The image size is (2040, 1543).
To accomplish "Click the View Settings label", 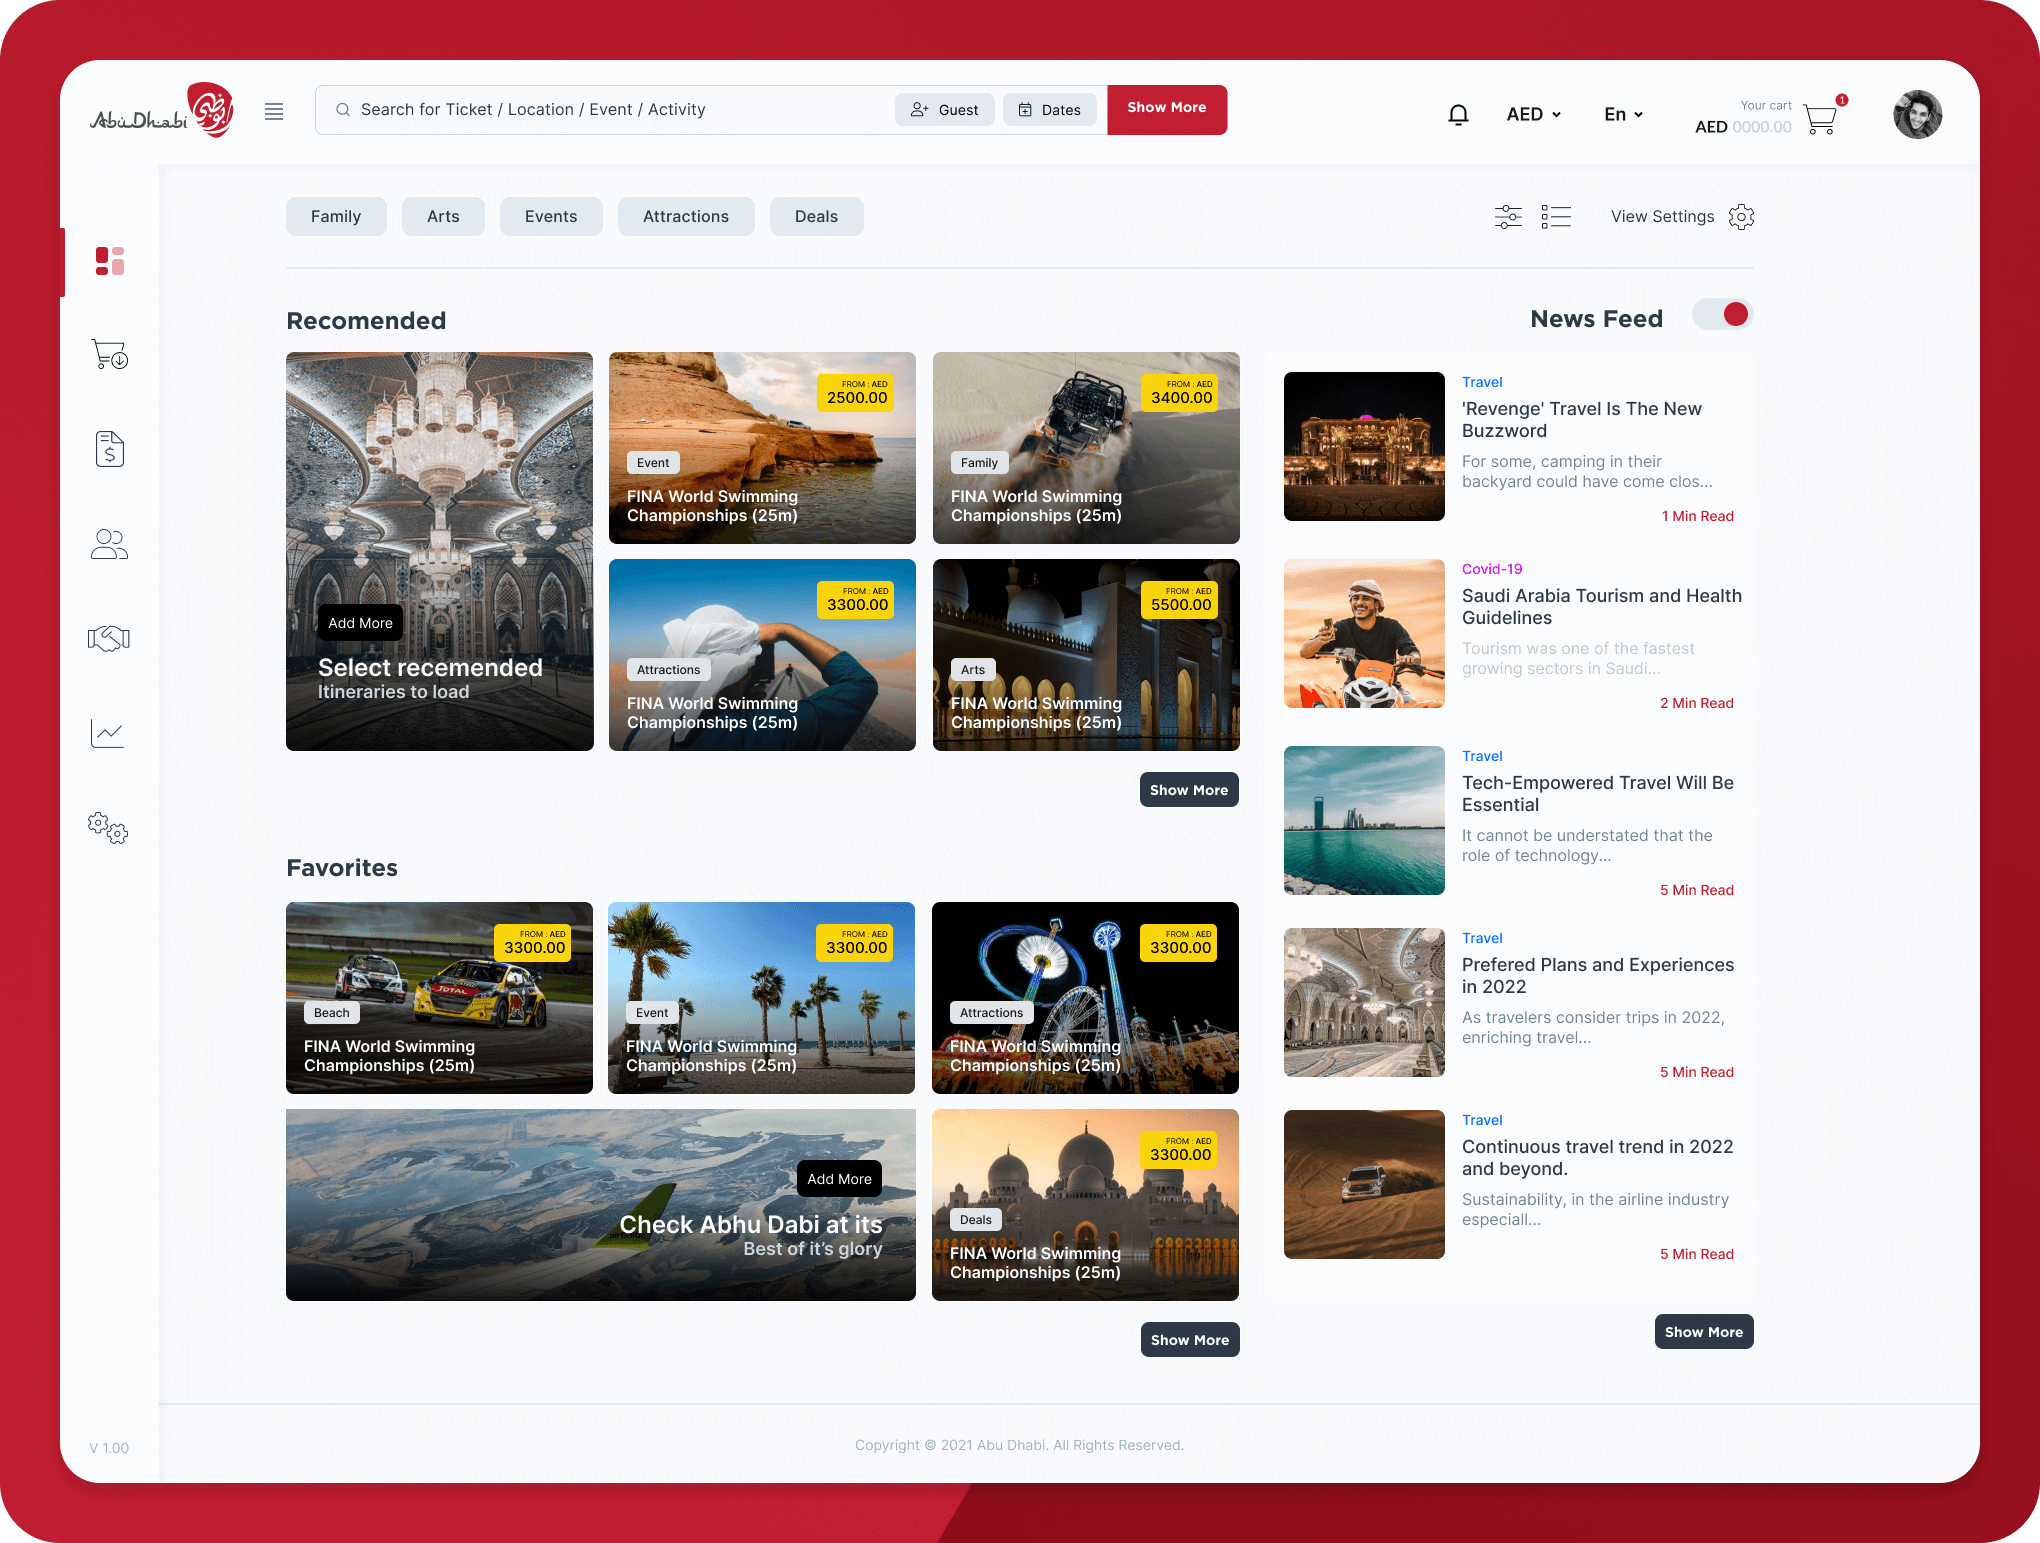I will tap(1662, 217).
